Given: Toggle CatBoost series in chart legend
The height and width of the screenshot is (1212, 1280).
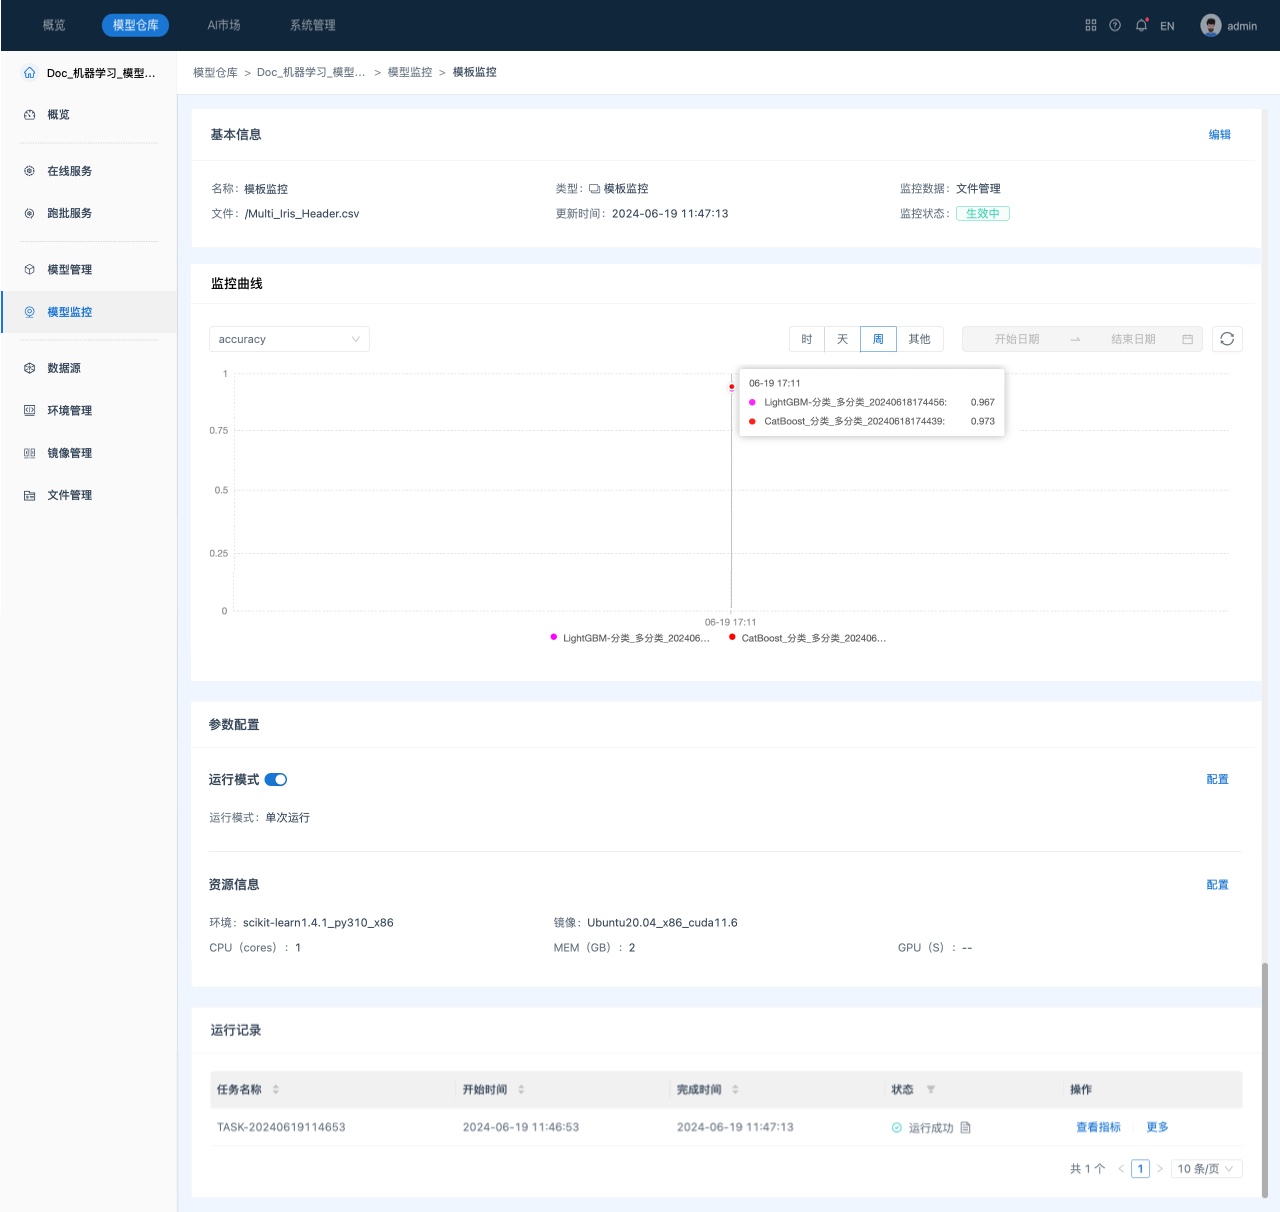Looking at the screenshot, I should pyautogui.click(x=808, y=638).
